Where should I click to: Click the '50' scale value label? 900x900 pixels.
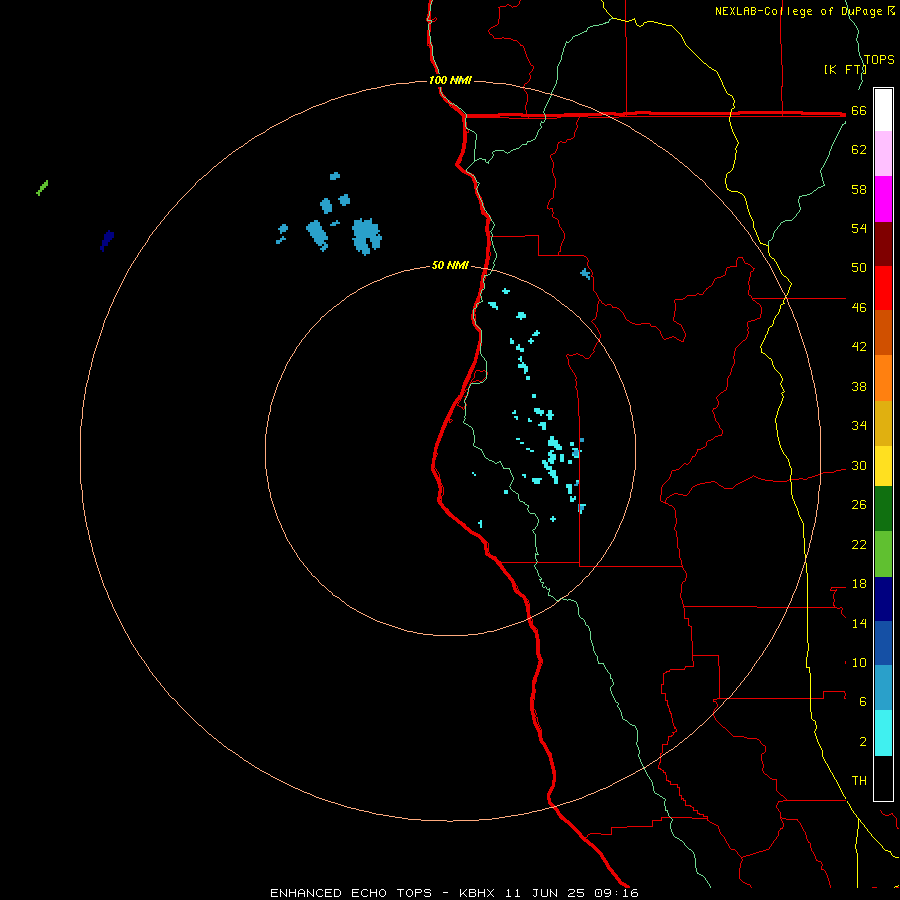(859, 268)
